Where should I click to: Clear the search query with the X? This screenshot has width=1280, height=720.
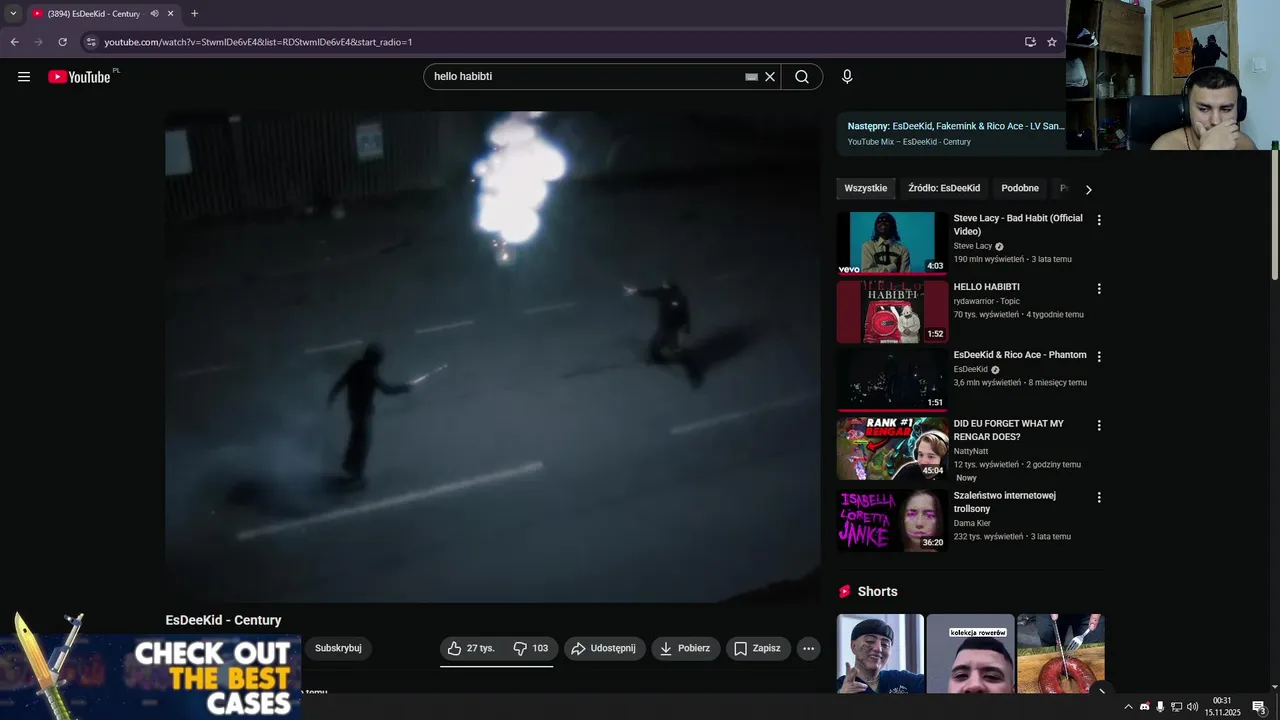770,77
